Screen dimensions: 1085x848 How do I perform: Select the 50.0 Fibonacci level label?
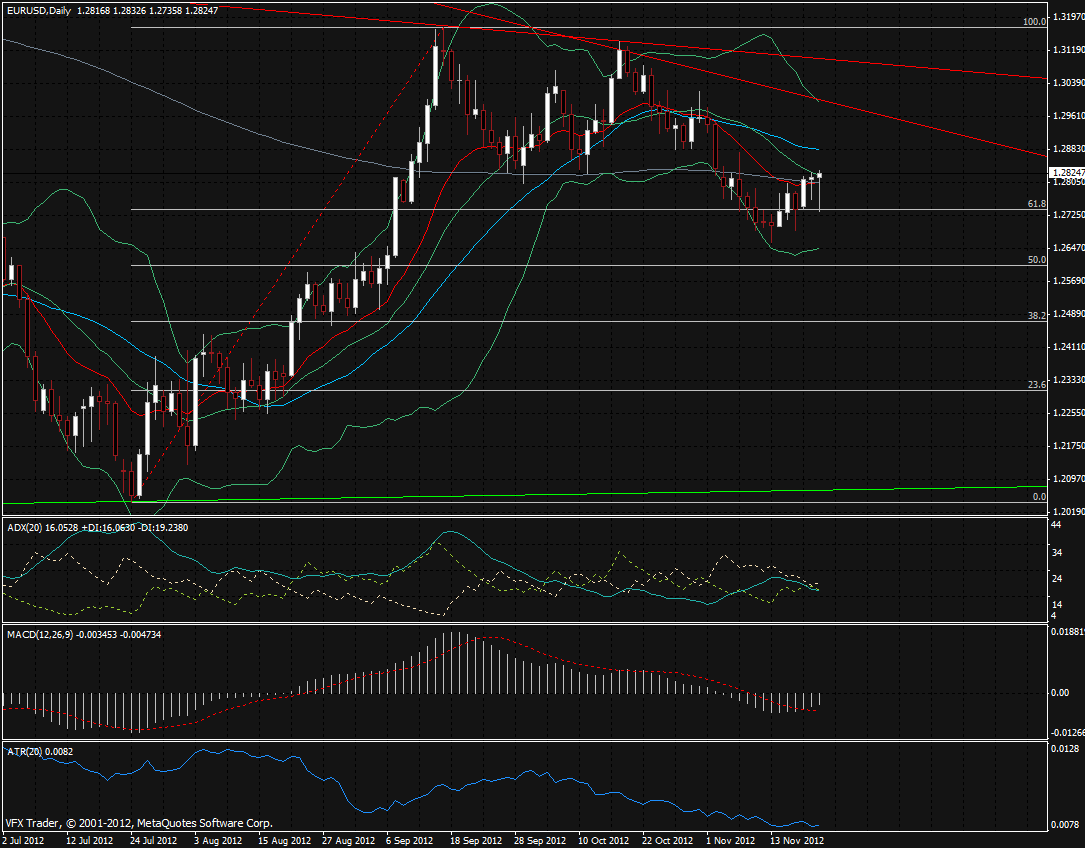tap(1036, 259)
